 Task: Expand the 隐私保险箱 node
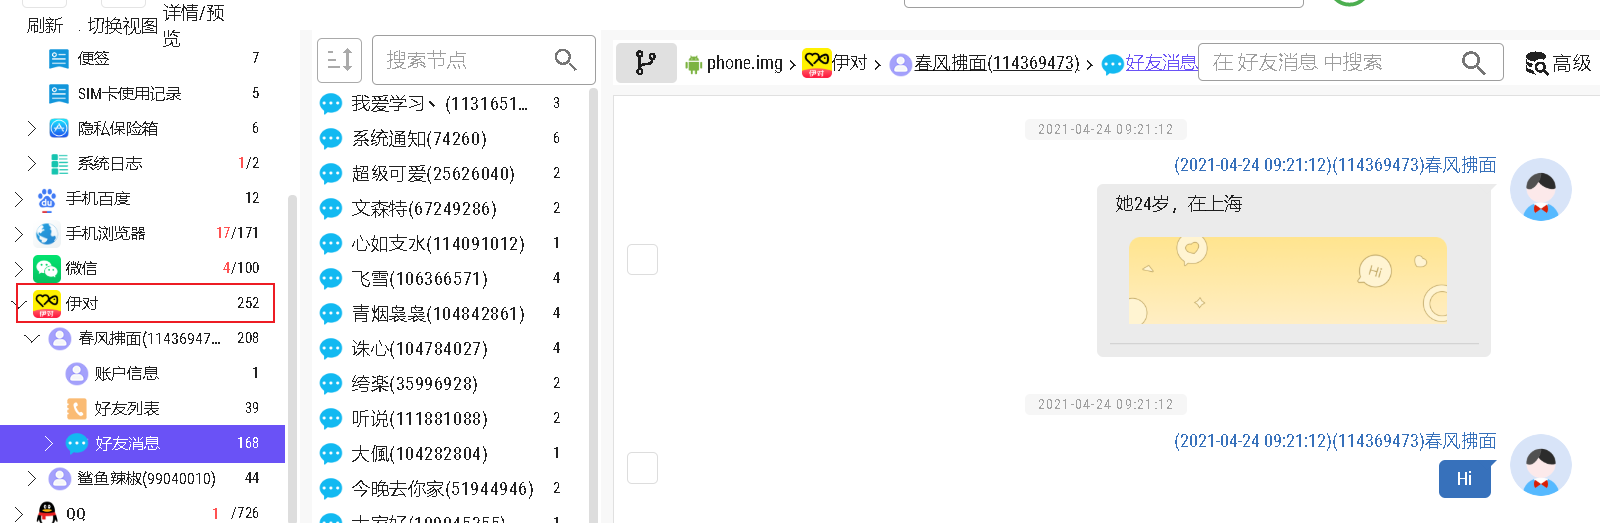point(32,128)
